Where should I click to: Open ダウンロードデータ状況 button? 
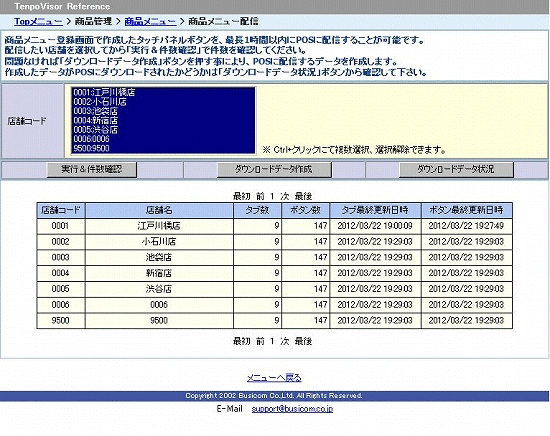(x=456, y=169)
